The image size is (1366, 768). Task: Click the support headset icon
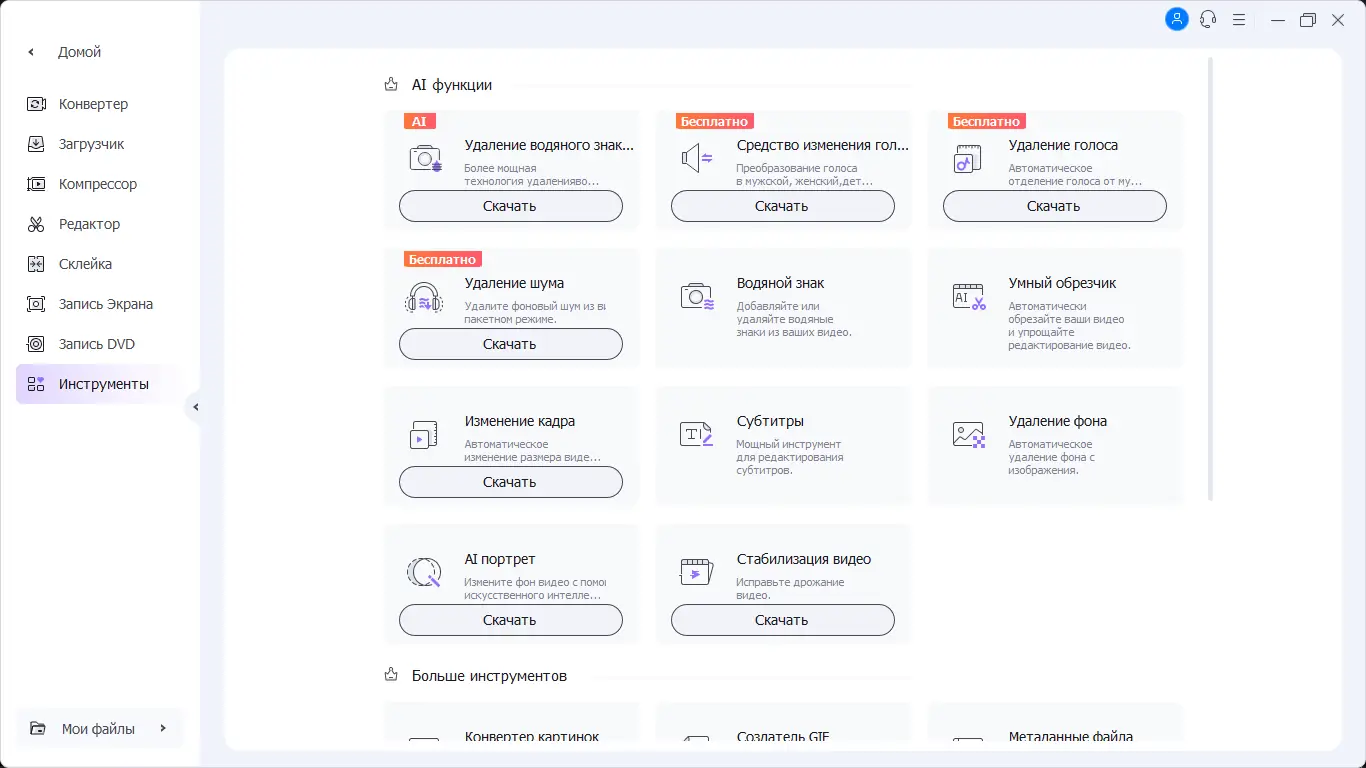pyautogui.click(x=1208, y=19)
